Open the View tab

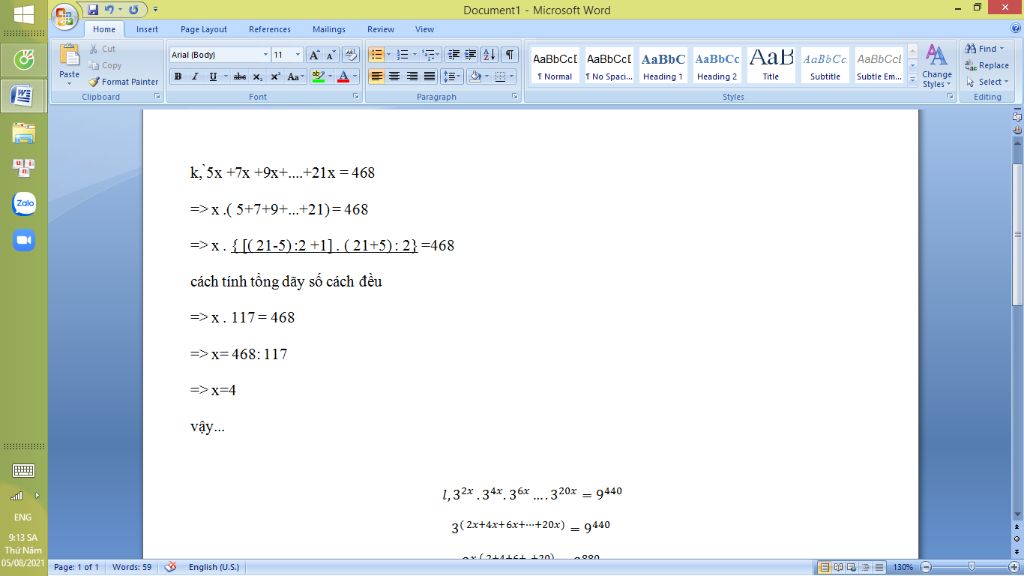[x=424, y=29]
